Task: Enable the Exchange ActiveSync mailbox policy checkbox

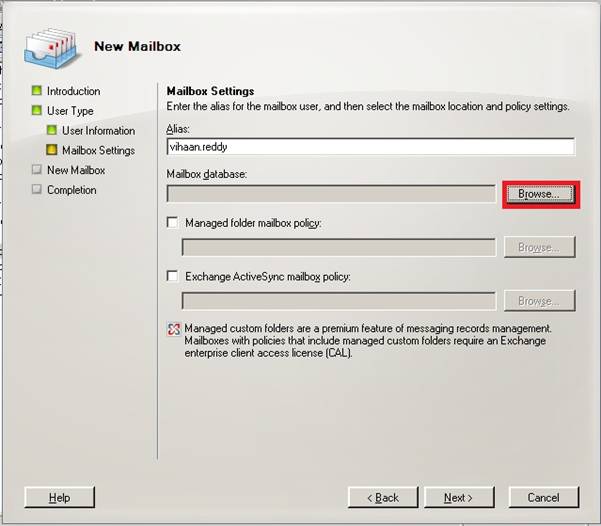Action: click(172, 276)
